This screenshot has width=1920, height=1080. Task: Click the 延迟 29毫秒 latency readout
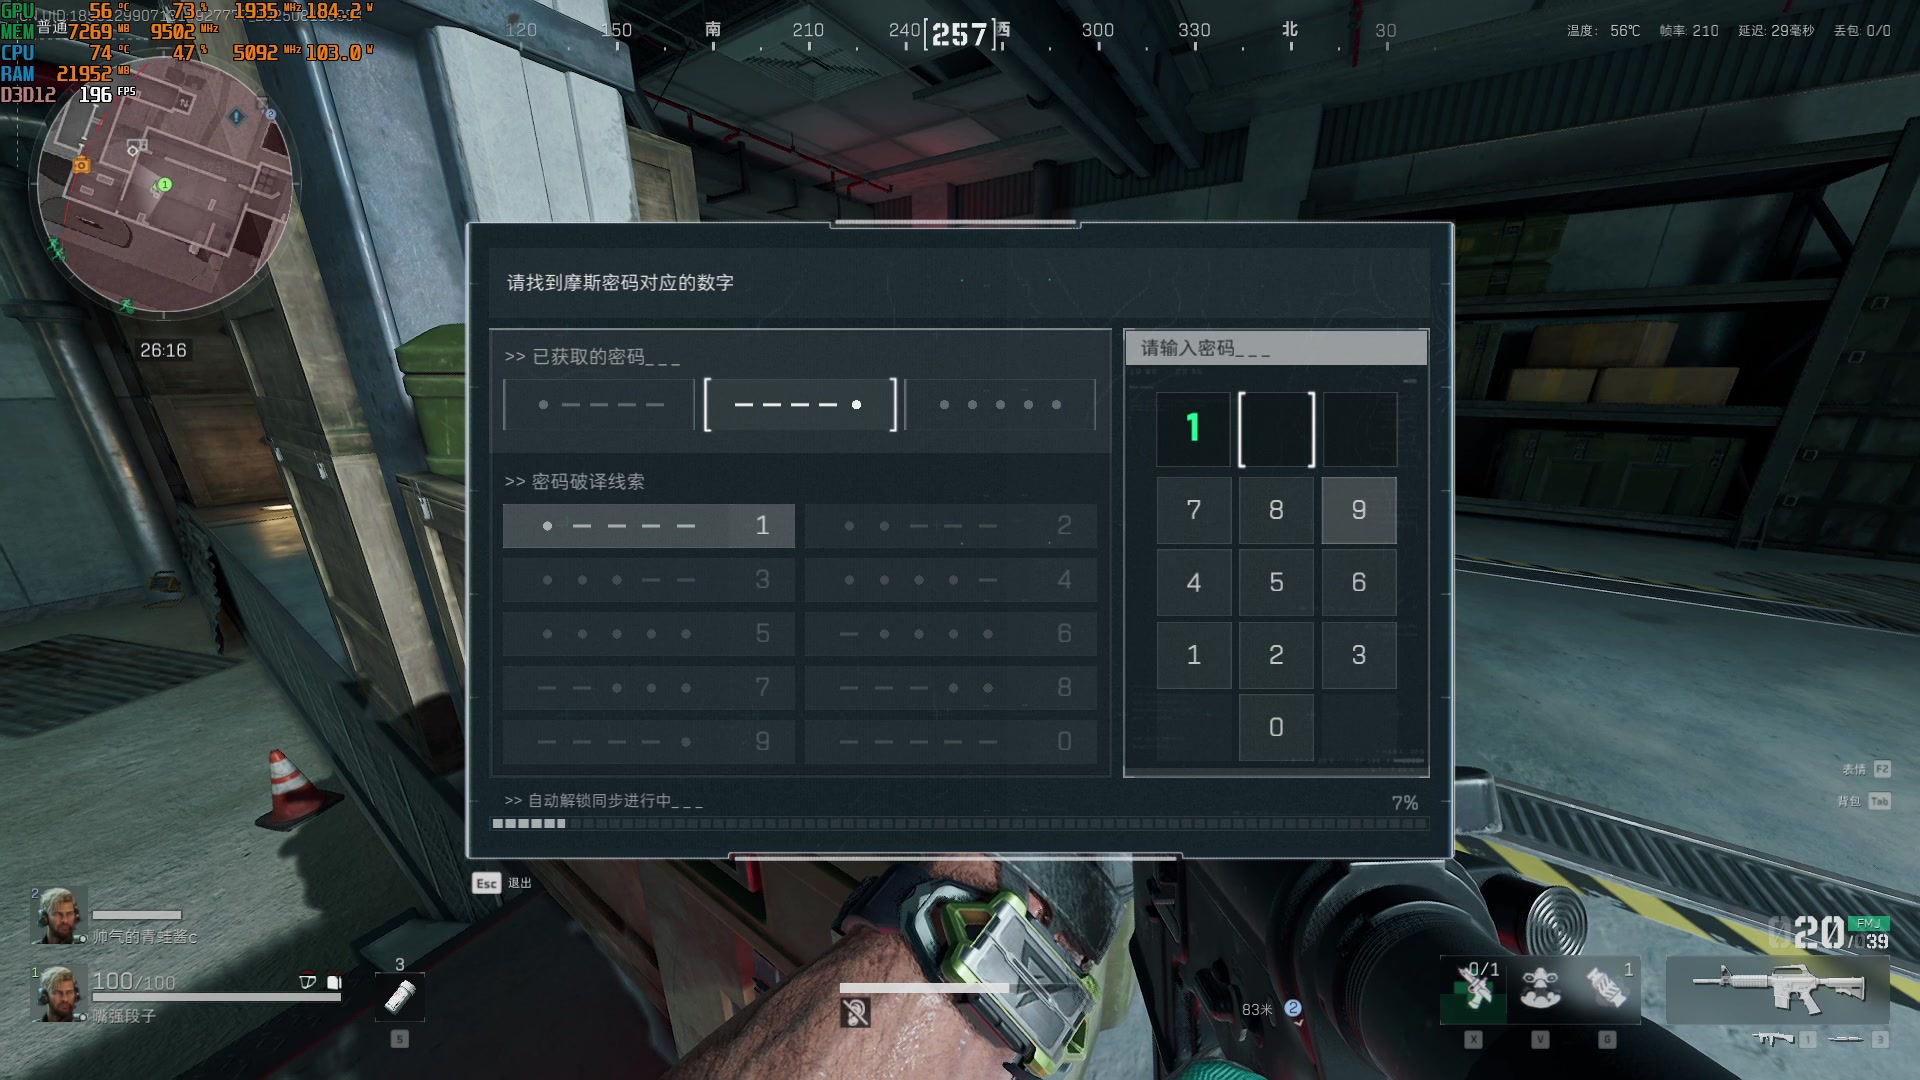coord(1776,31)
